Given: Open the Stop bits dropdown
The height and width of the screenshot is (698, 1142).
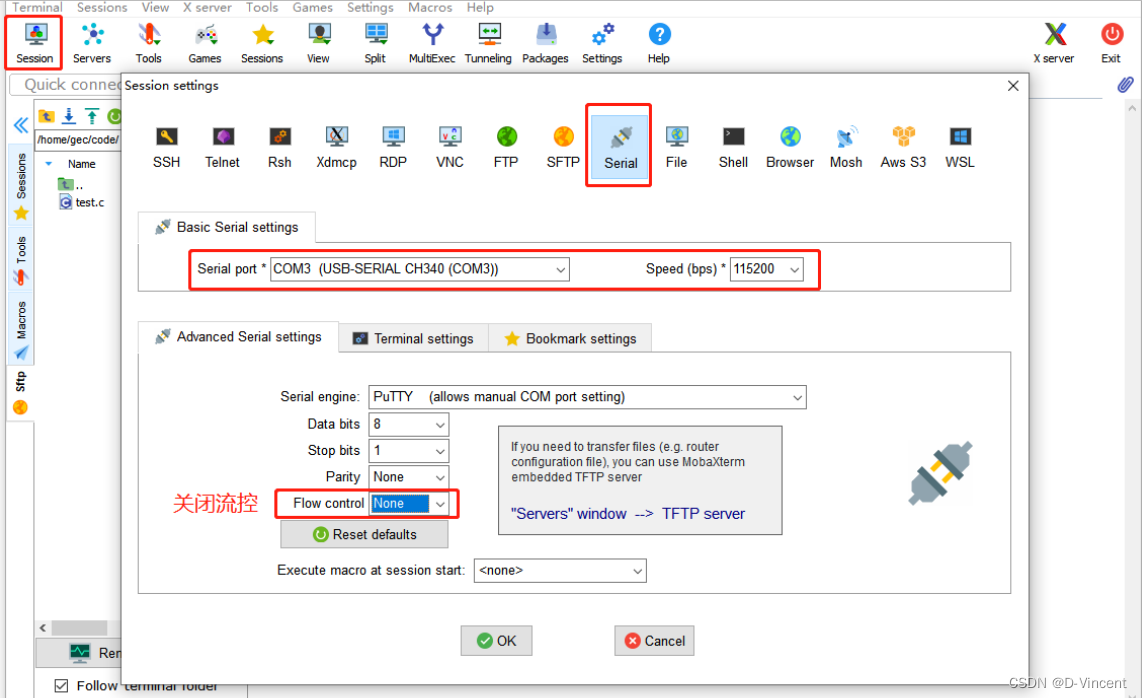Looking at the screenshot, I should point(409,450).
